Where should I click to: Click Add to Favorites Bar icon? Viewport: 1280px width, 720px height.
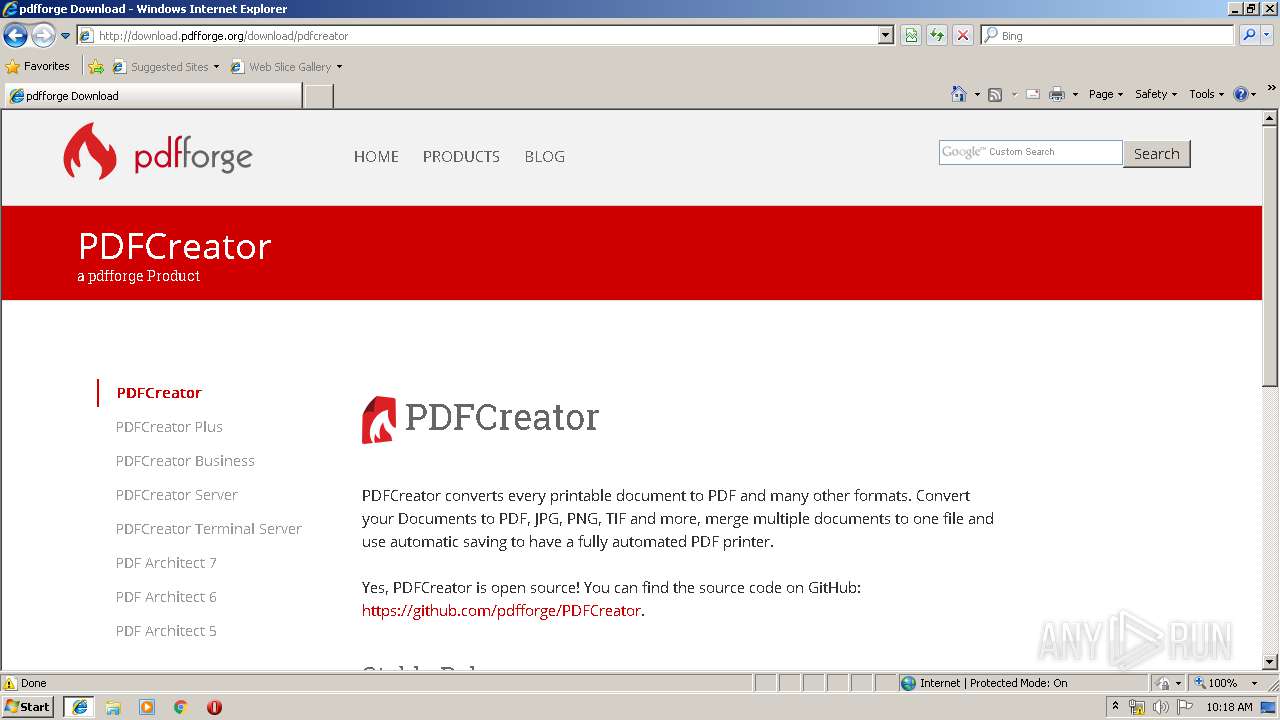point(96,67)
